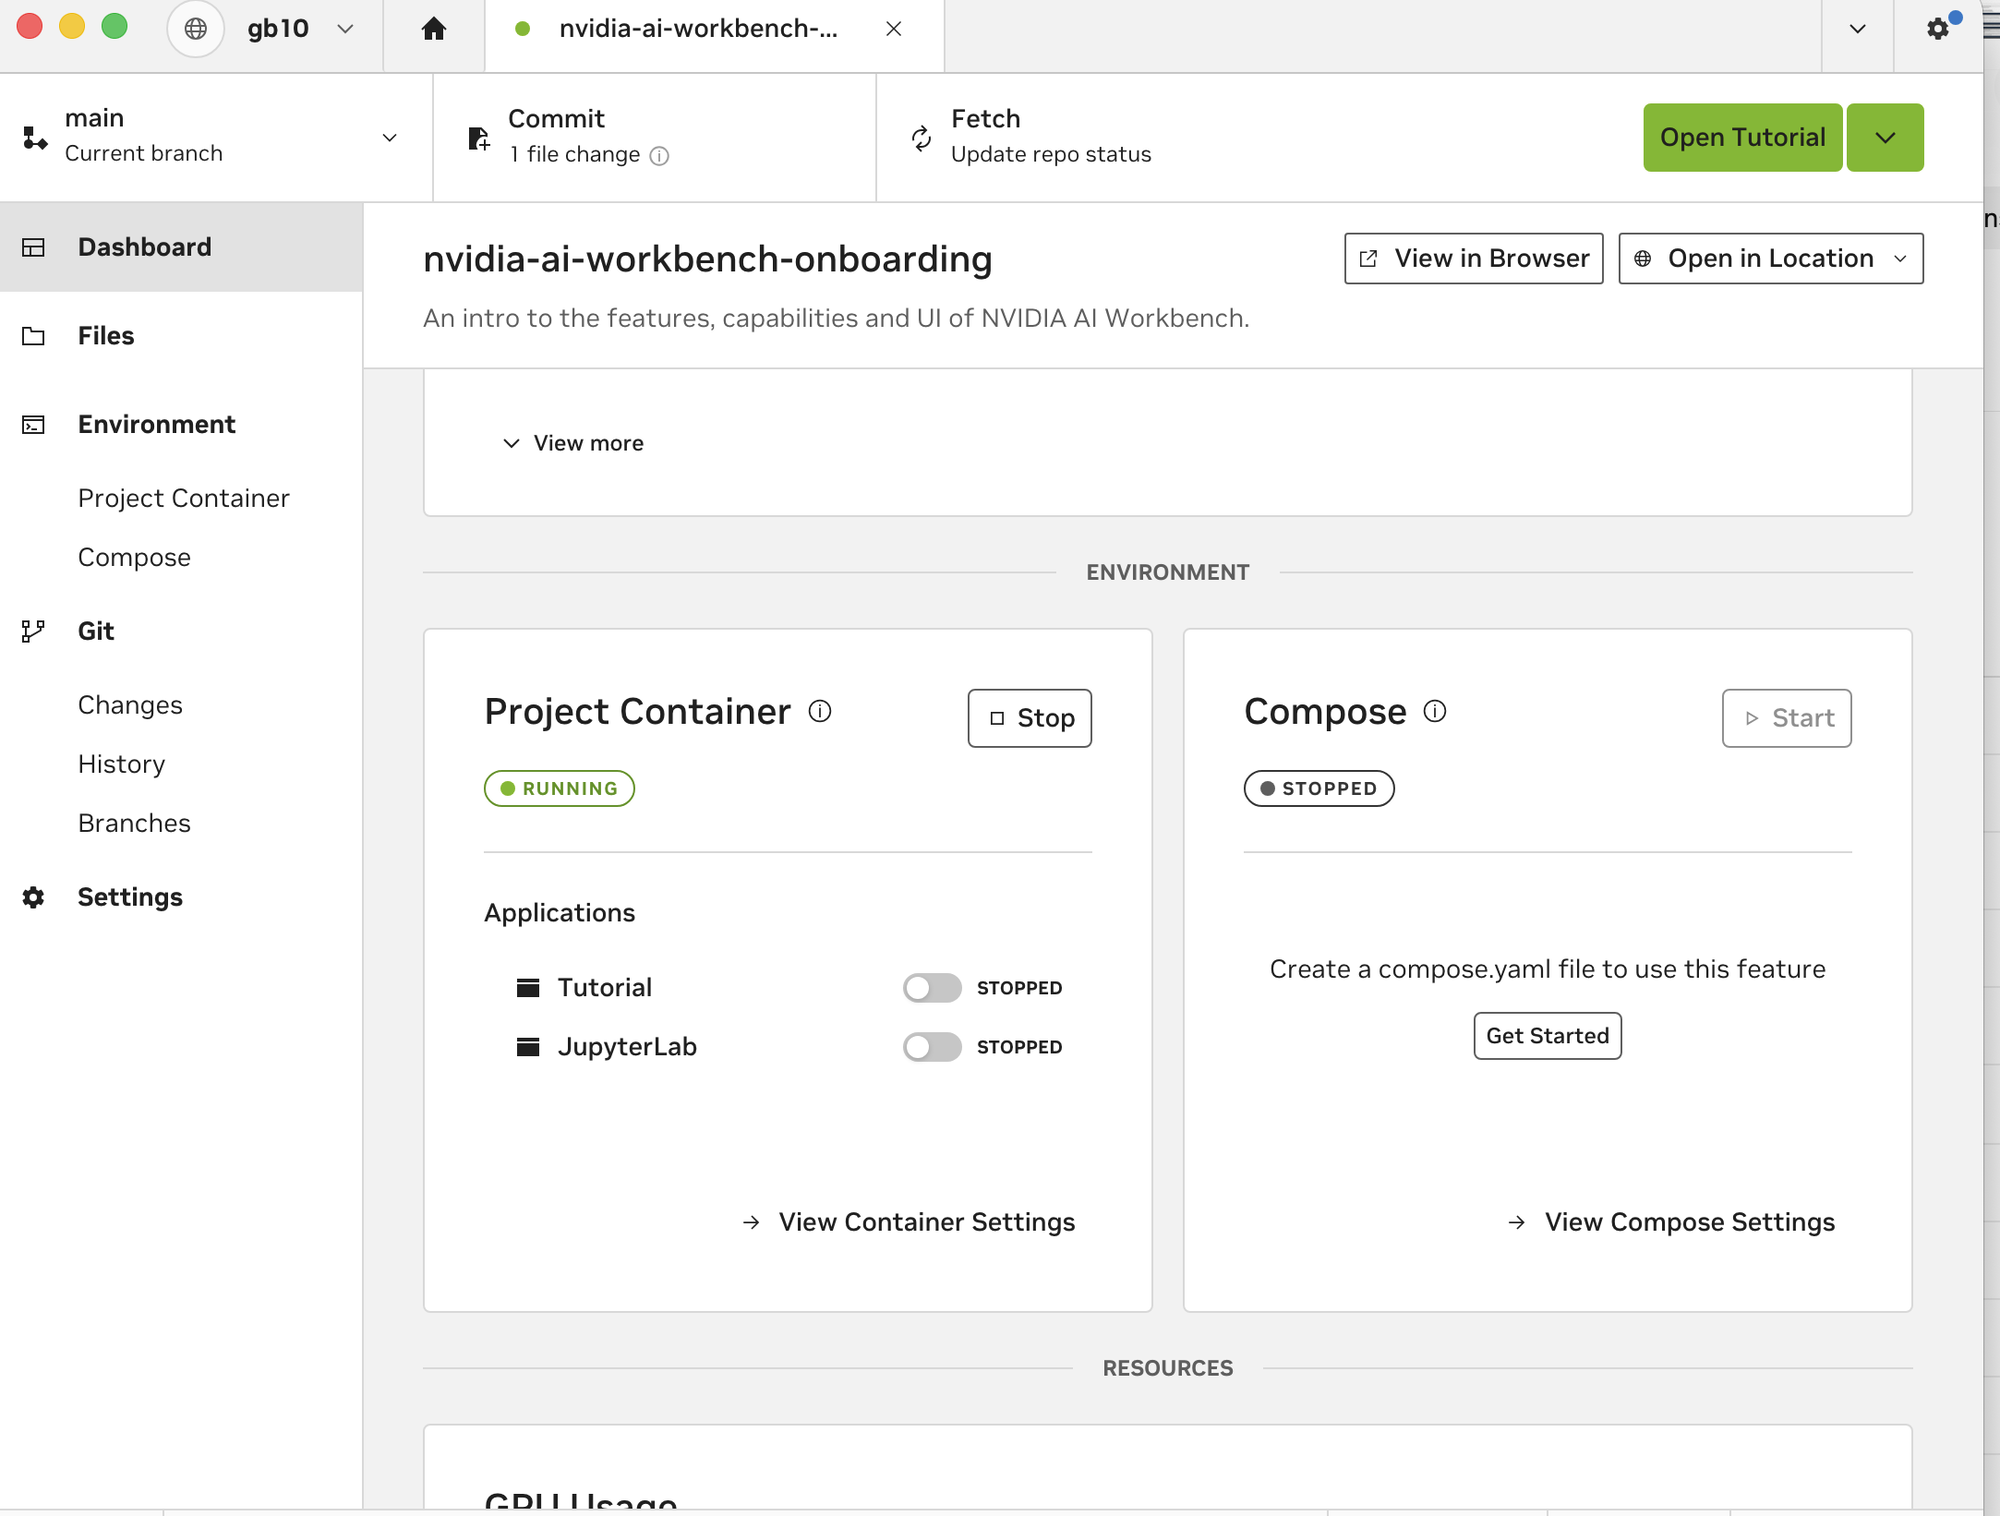Open the Environment section in sidebar
Image resolution: width=2000 pixels, height=1516 pixels.
(181, 425)
